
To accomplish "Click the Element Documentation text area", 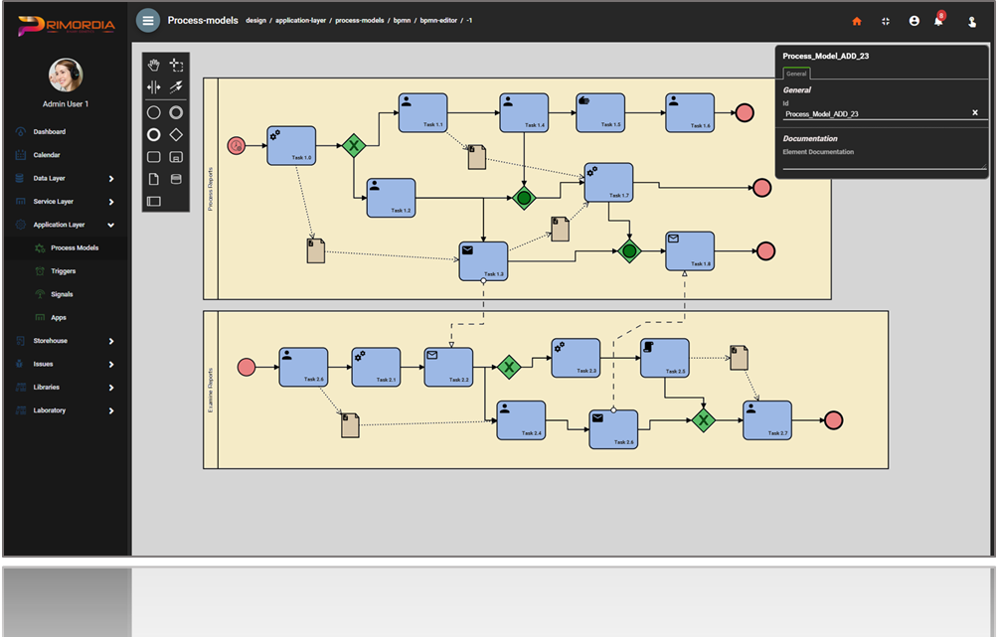I will (x=883, y=162).
